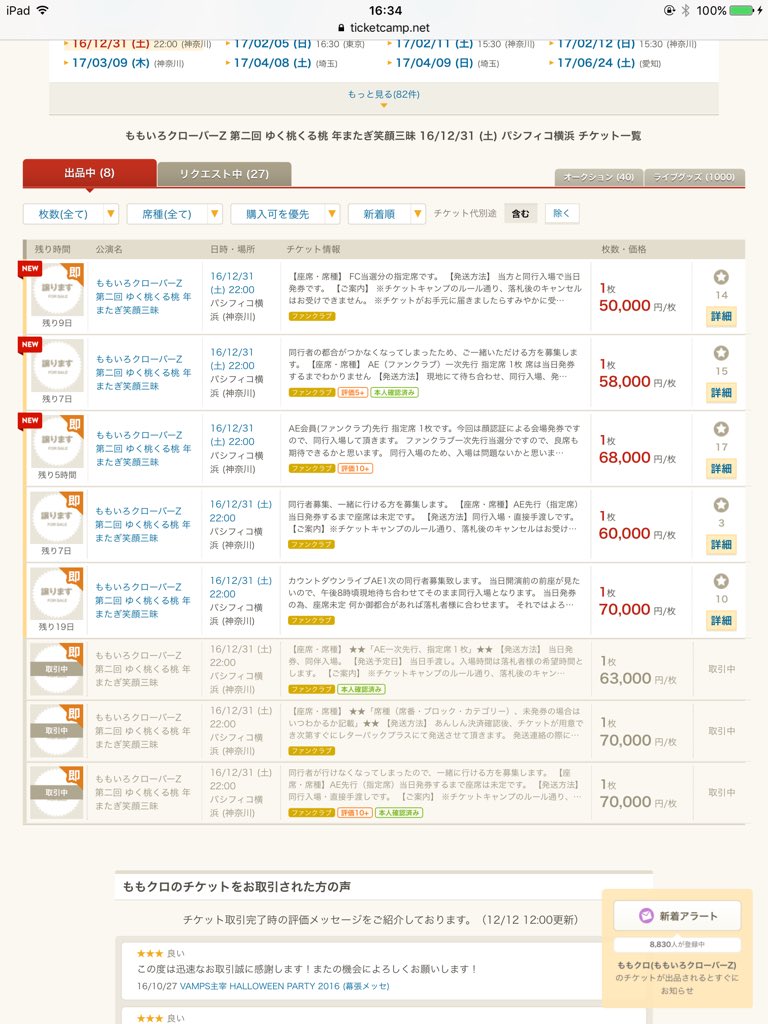Open ライブグッズ (1000) tab
The width and height of the screenshot is (768, 1024).
pos(694,177)
